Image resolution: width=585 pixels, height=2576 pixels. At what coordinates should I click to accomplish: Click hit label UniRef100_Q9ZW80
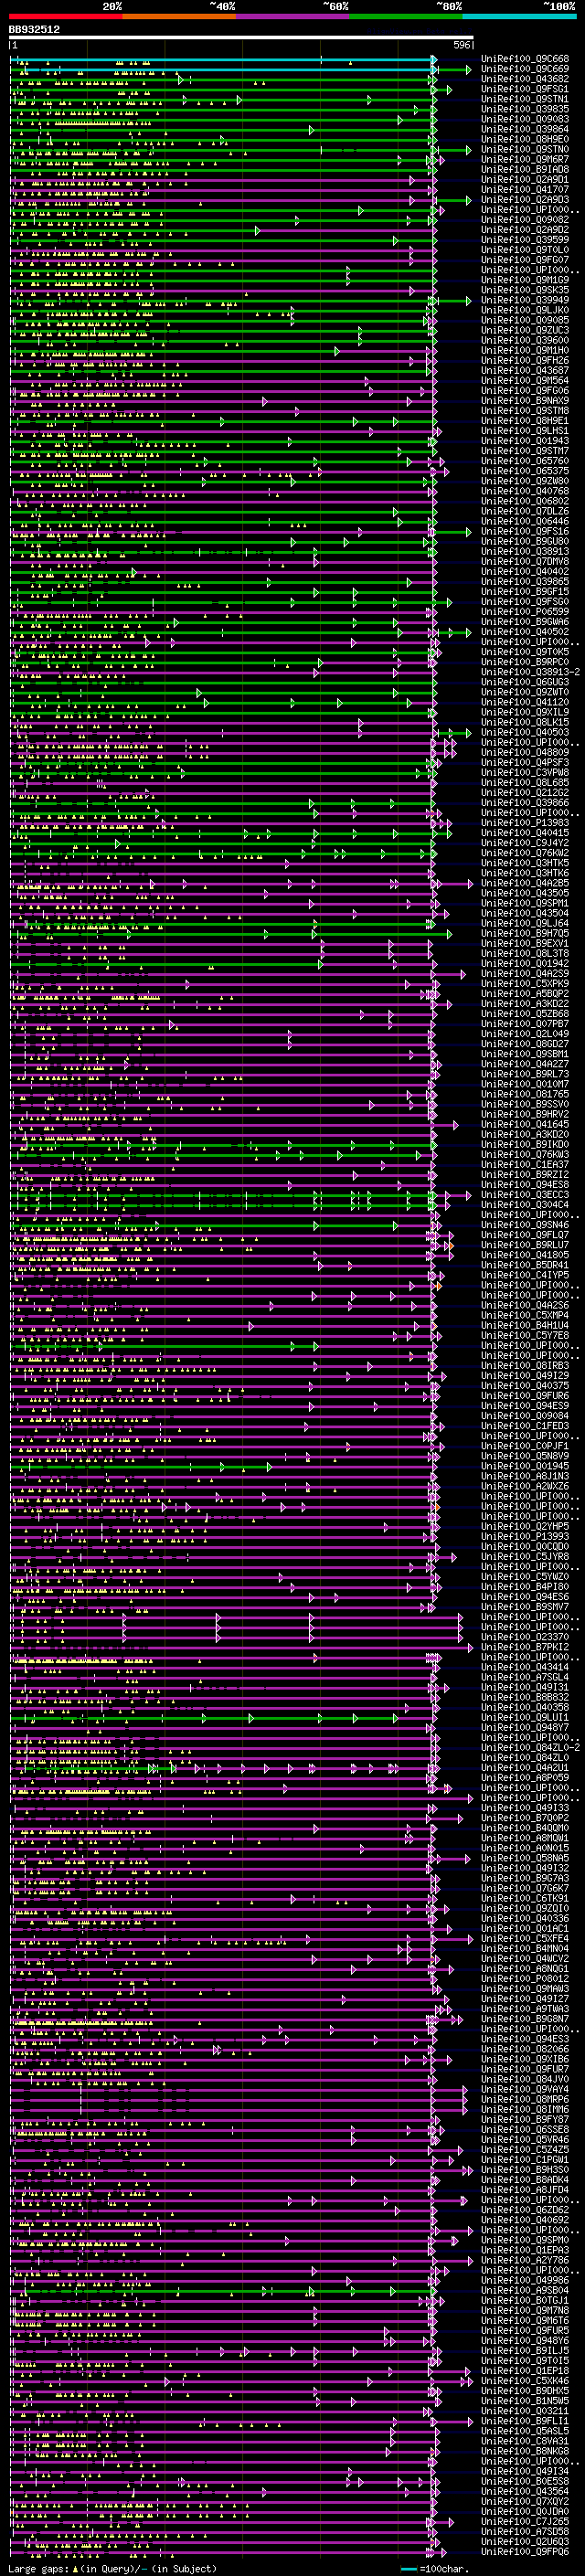tap(525, 481)
